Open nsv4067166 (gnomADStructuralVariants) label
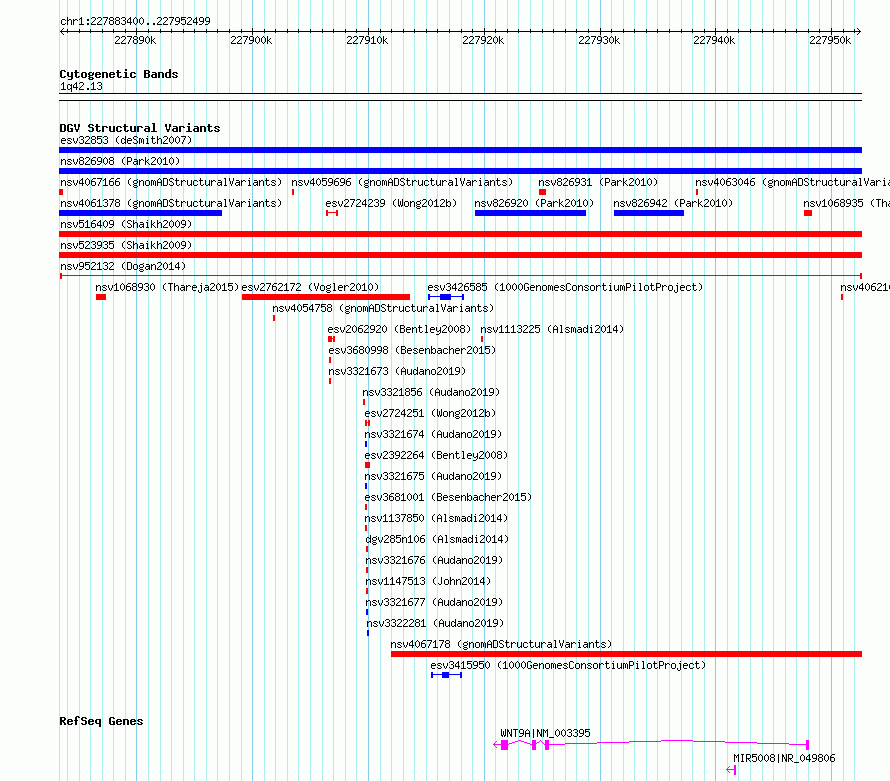Viewport: 890px width, 781px height. (x=171, y=182)
